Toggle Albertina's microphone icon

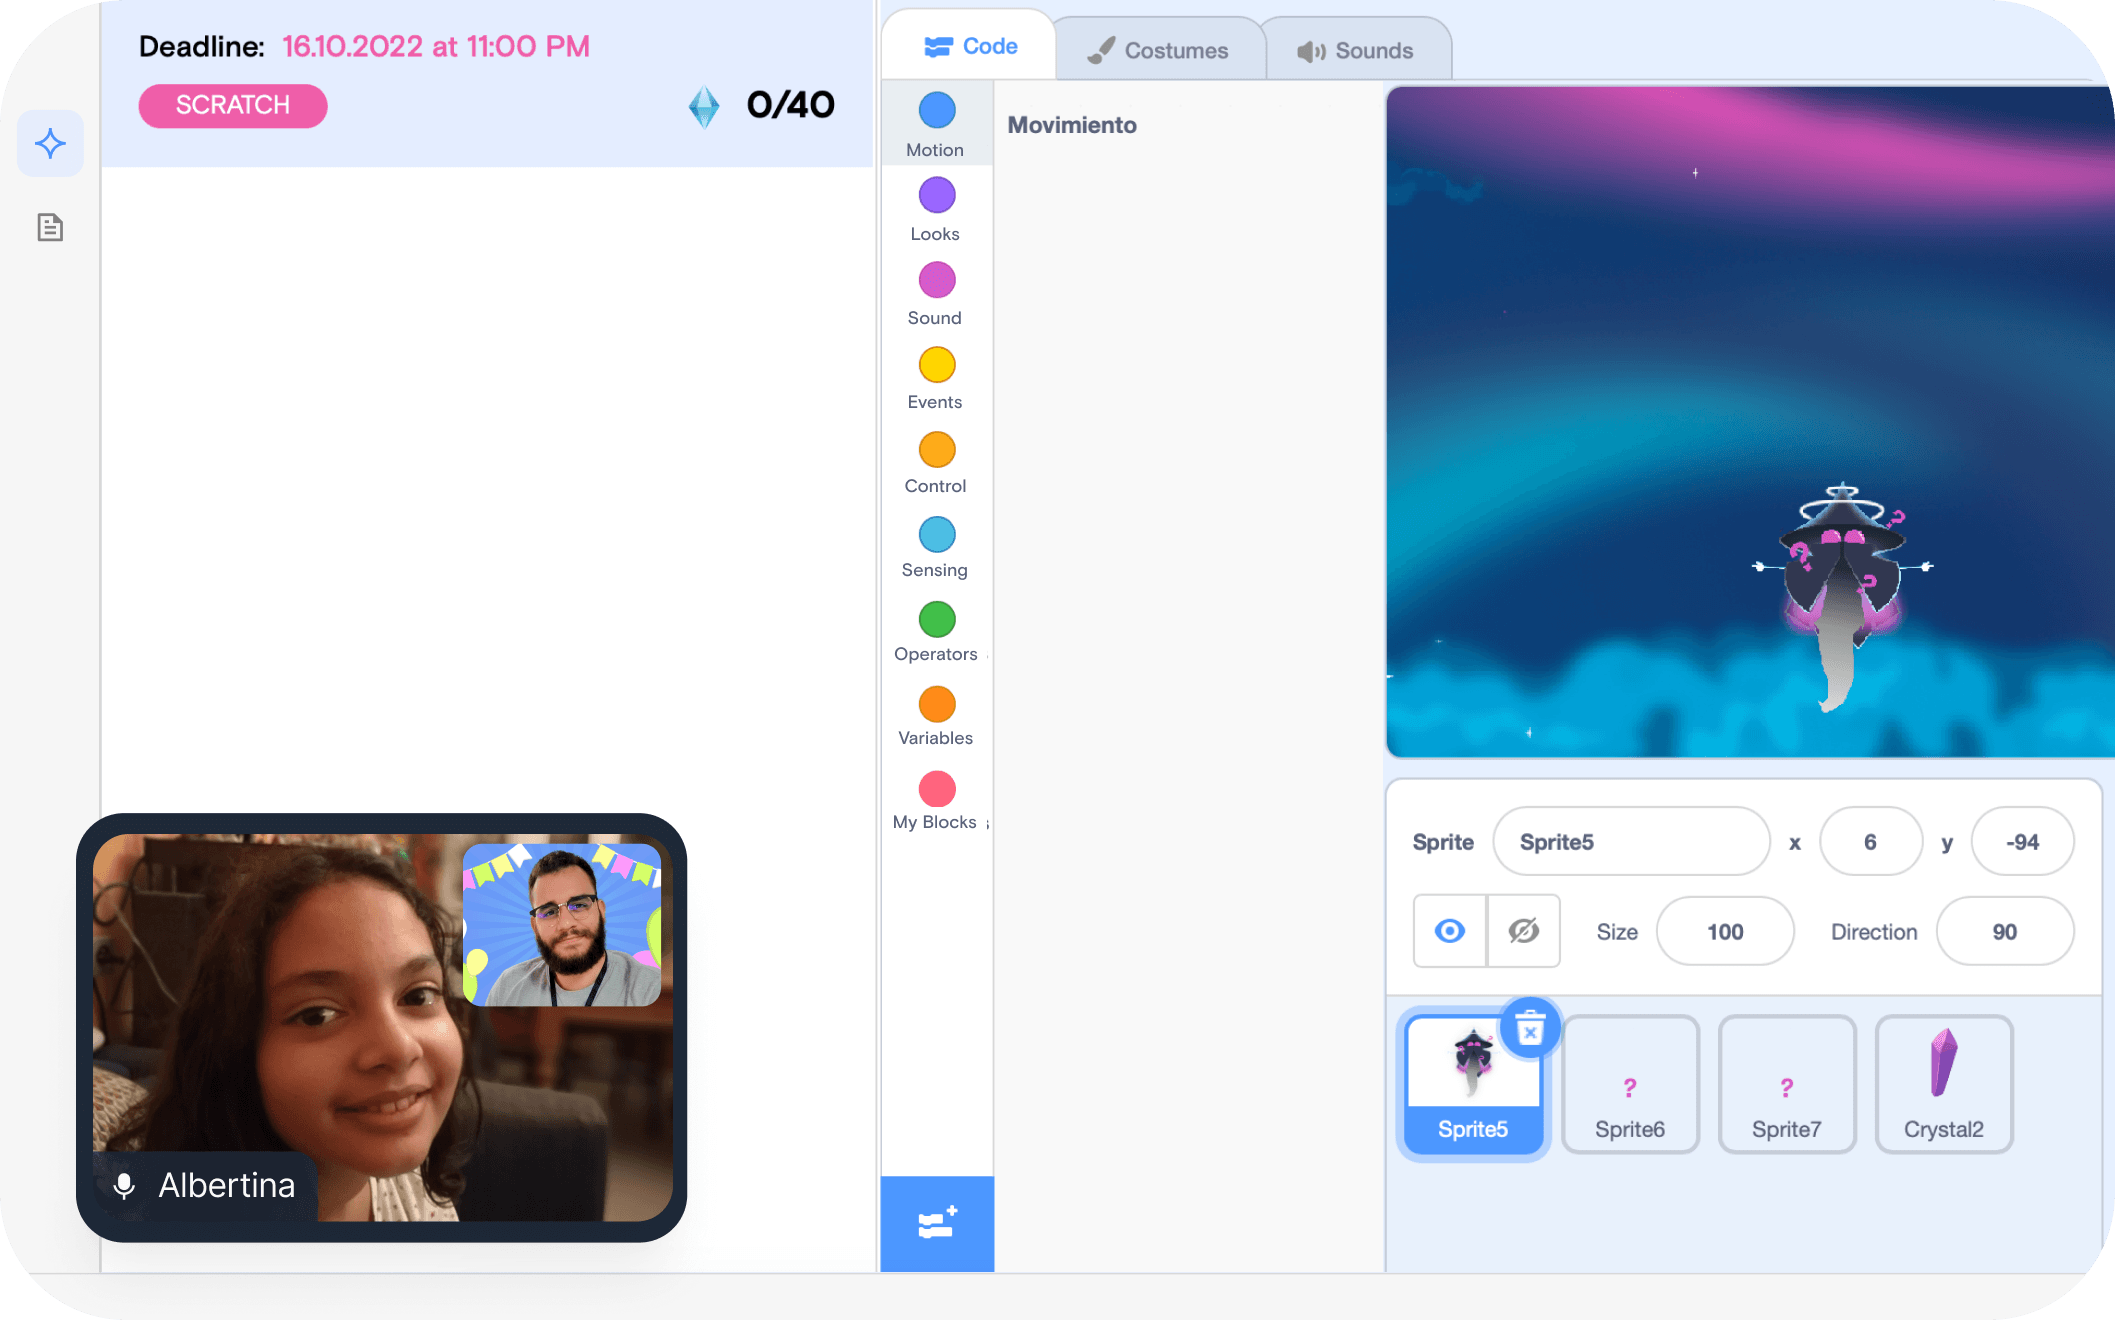click(x=124, y=1185)
